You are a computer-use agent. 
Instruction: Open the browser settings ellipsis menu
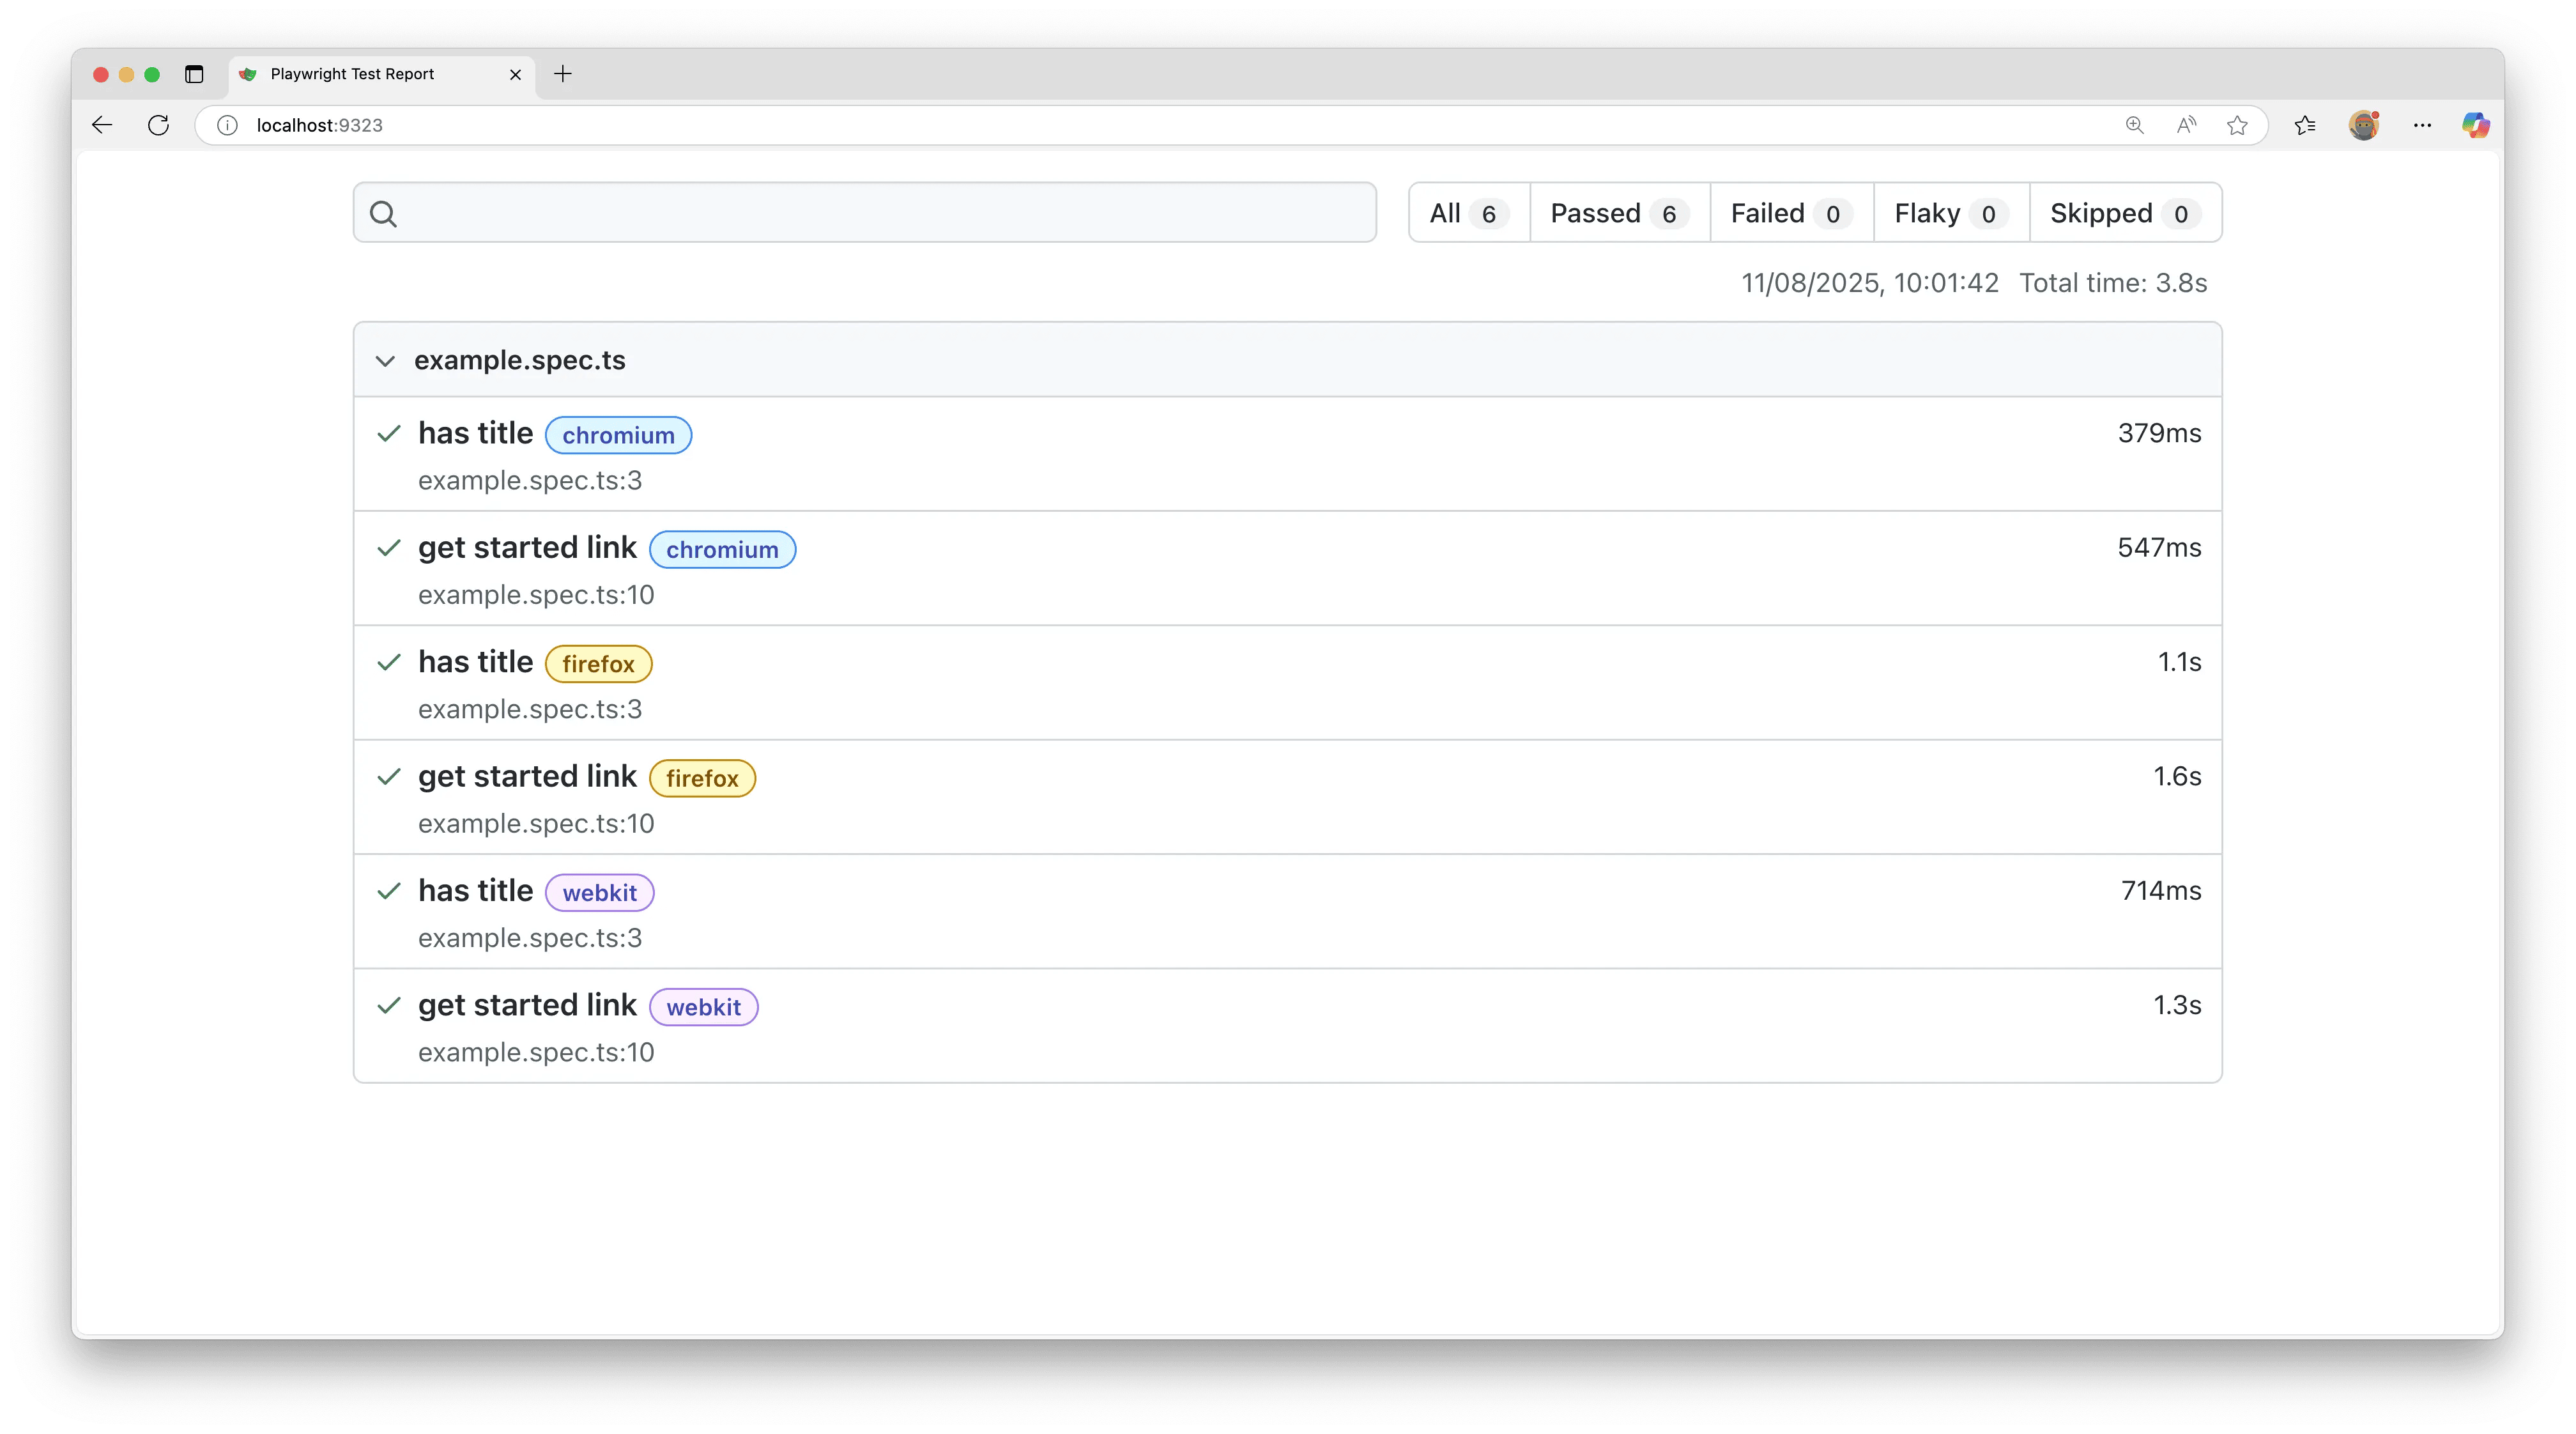click(2422, 125)
